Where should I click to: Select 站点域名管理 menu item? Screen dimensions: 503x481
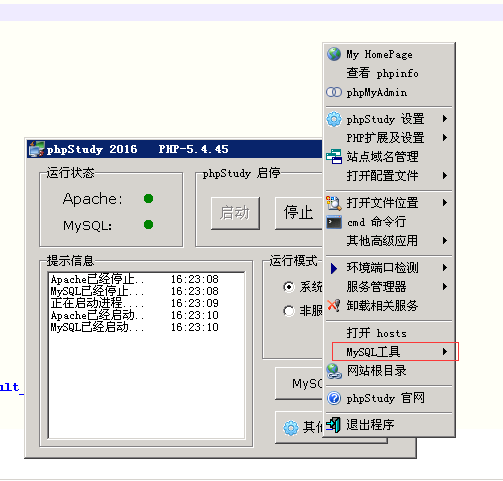click(389, 156)
